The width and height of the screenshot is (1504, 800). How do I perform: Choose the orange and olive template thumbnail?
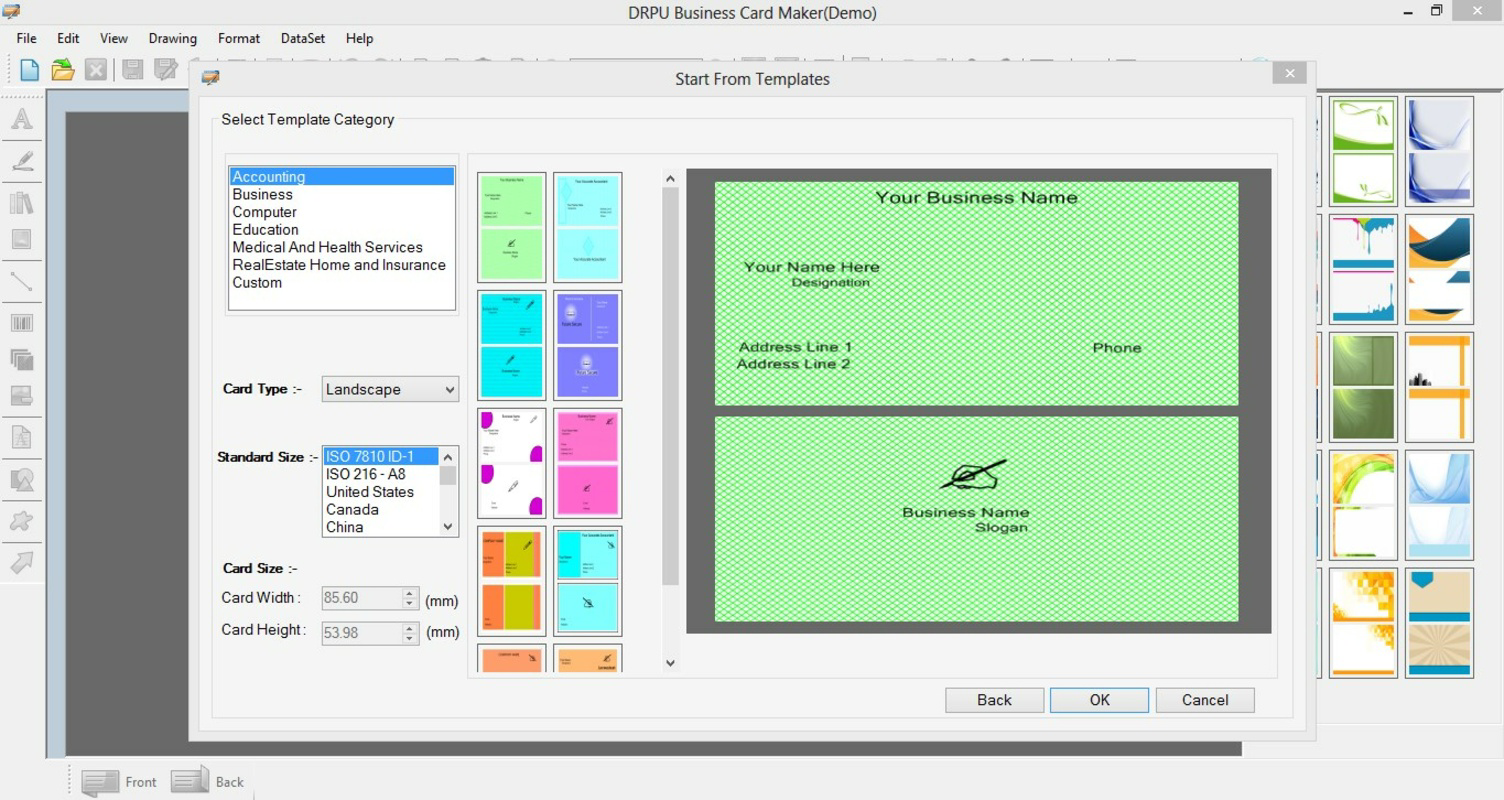[512, 581]
